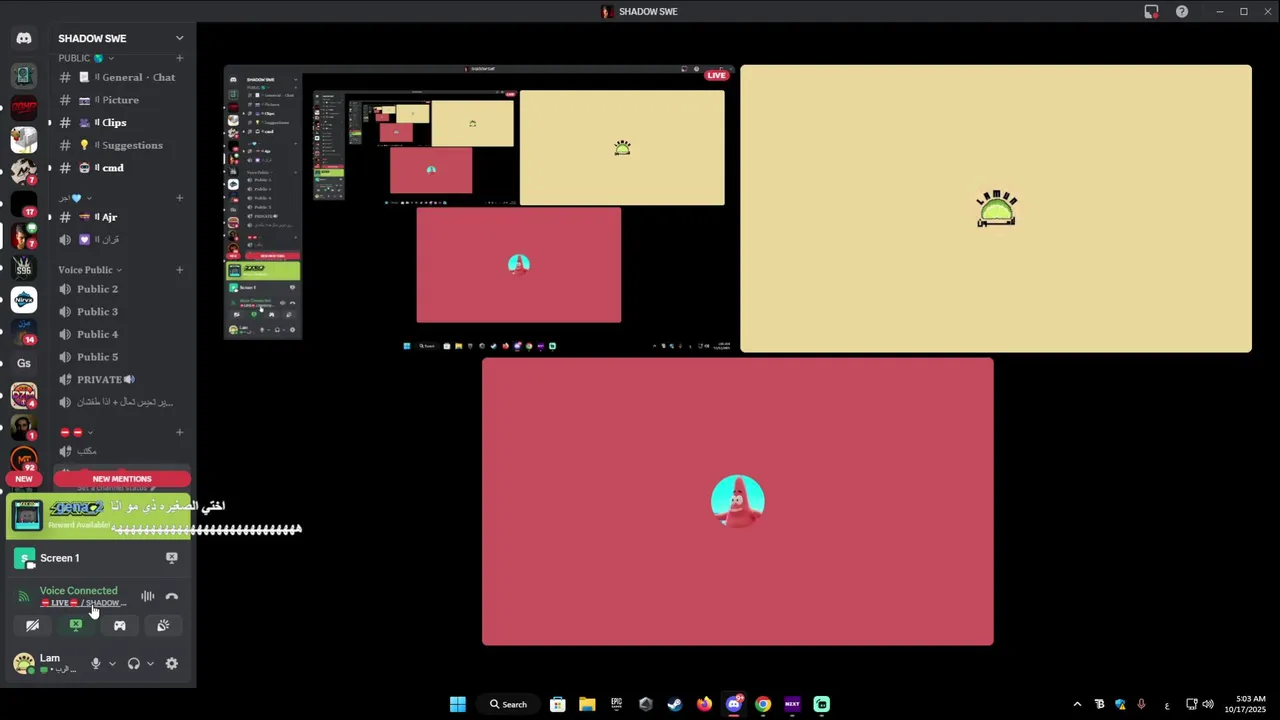
Task: Open volume control in system tray
Action: pyautogui.click(x=1208, y=704)
